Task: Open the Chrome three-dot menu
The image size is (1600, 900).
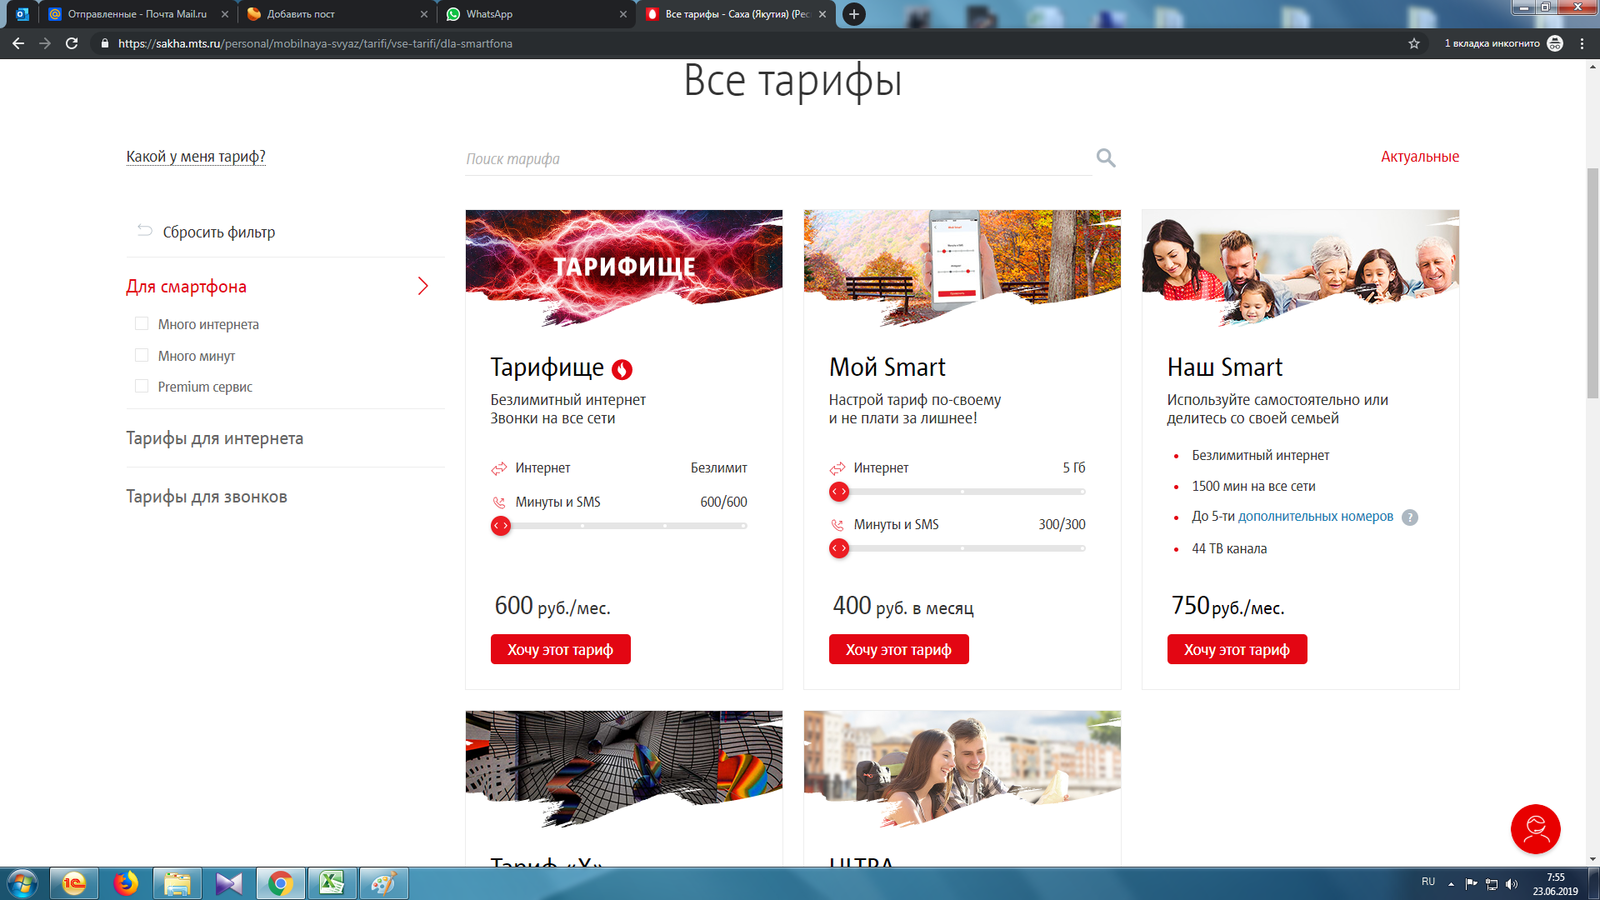Action: point(1582,43)
